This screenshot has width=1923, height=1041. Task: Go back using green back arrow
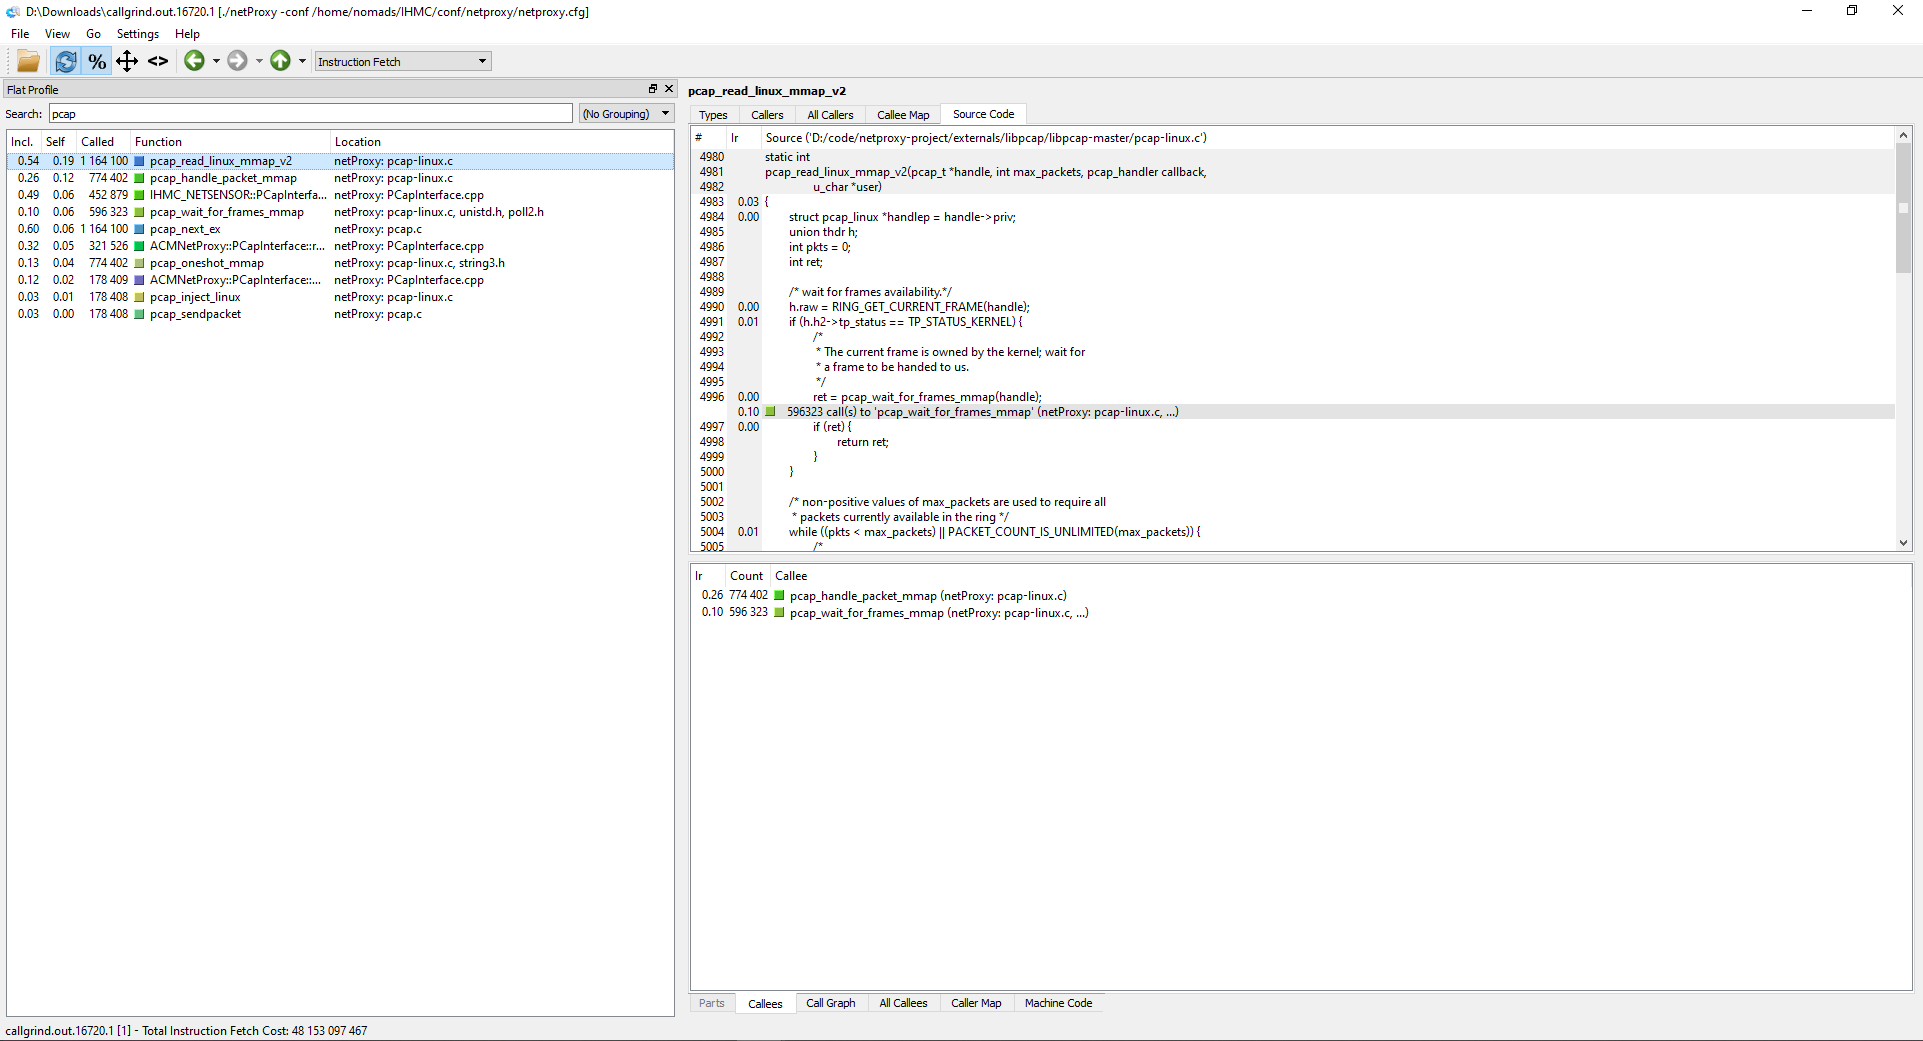(194, 61)
